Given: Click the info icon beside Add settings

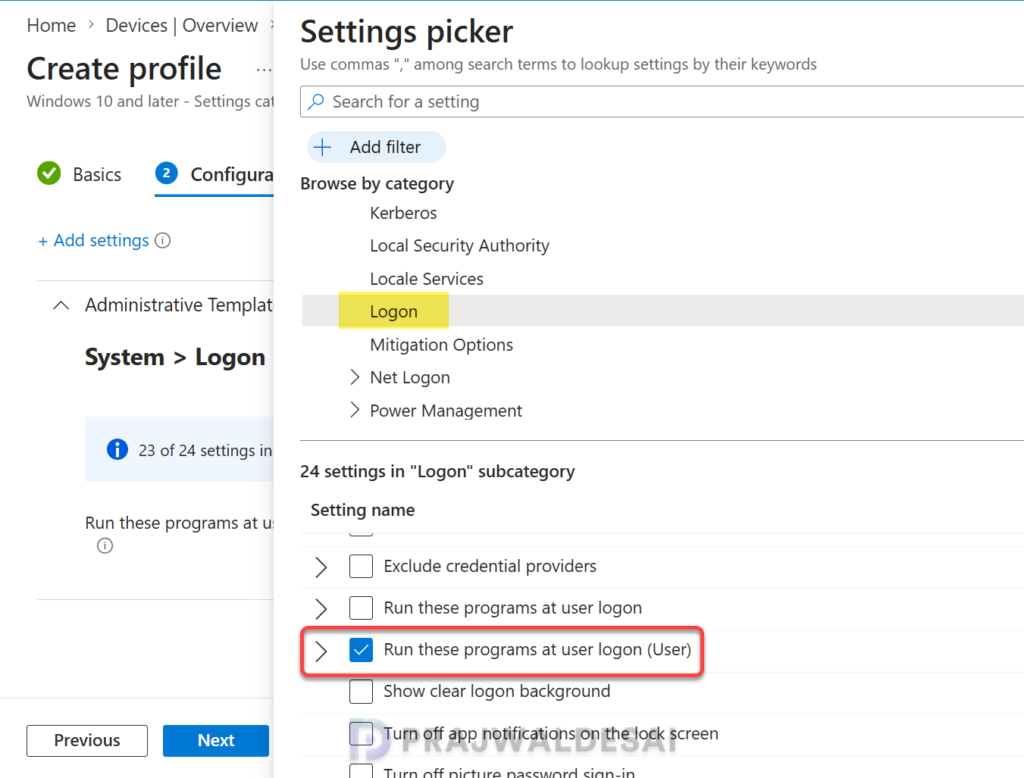Looking at the screenshot, I should (x=163, y=240).
